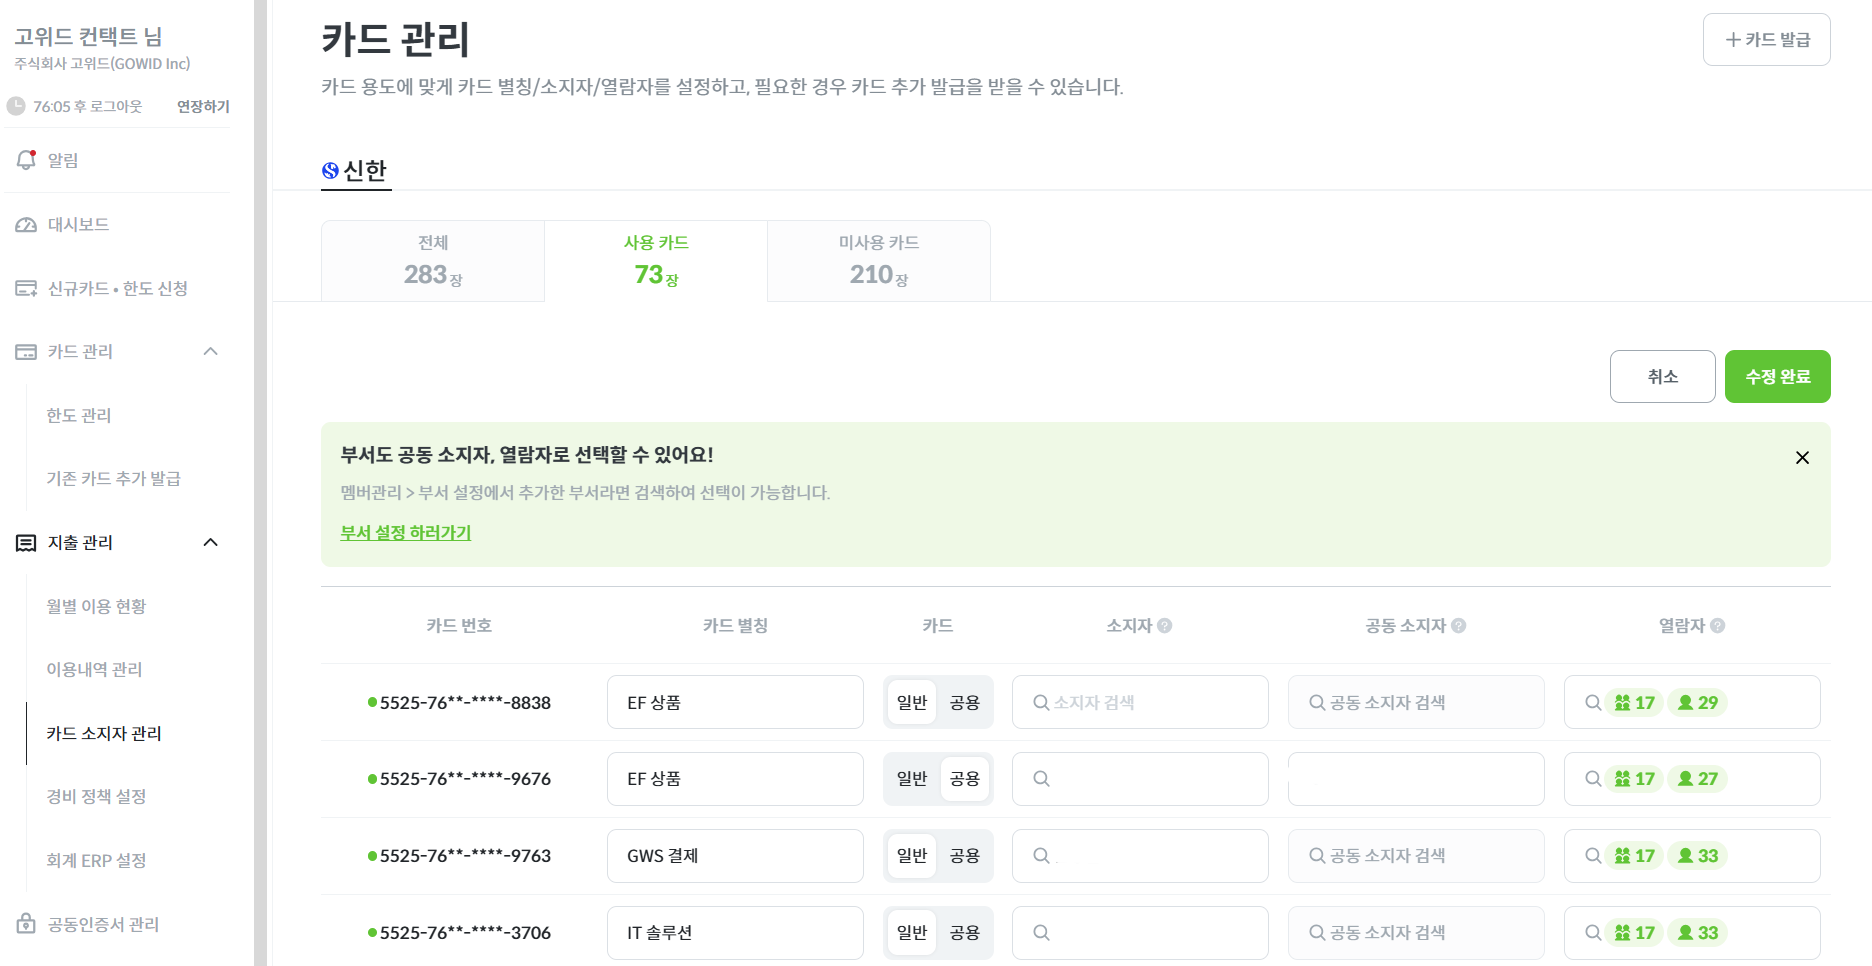Set card 8838 type to 공용
The width and height of the screenshot is (1872, 966).
[964, 703]
